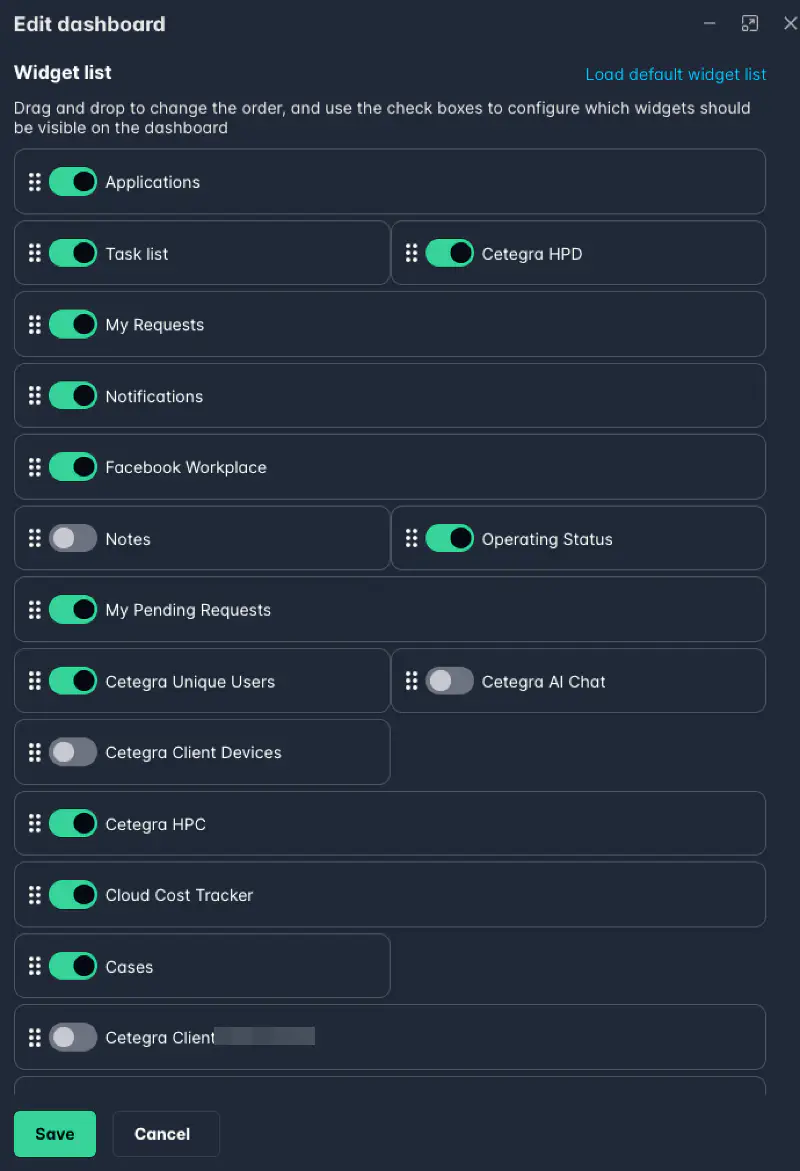Click the Cloud Cost Tracker drag handle
The image size is (800, 1171).
click(35, 895)
